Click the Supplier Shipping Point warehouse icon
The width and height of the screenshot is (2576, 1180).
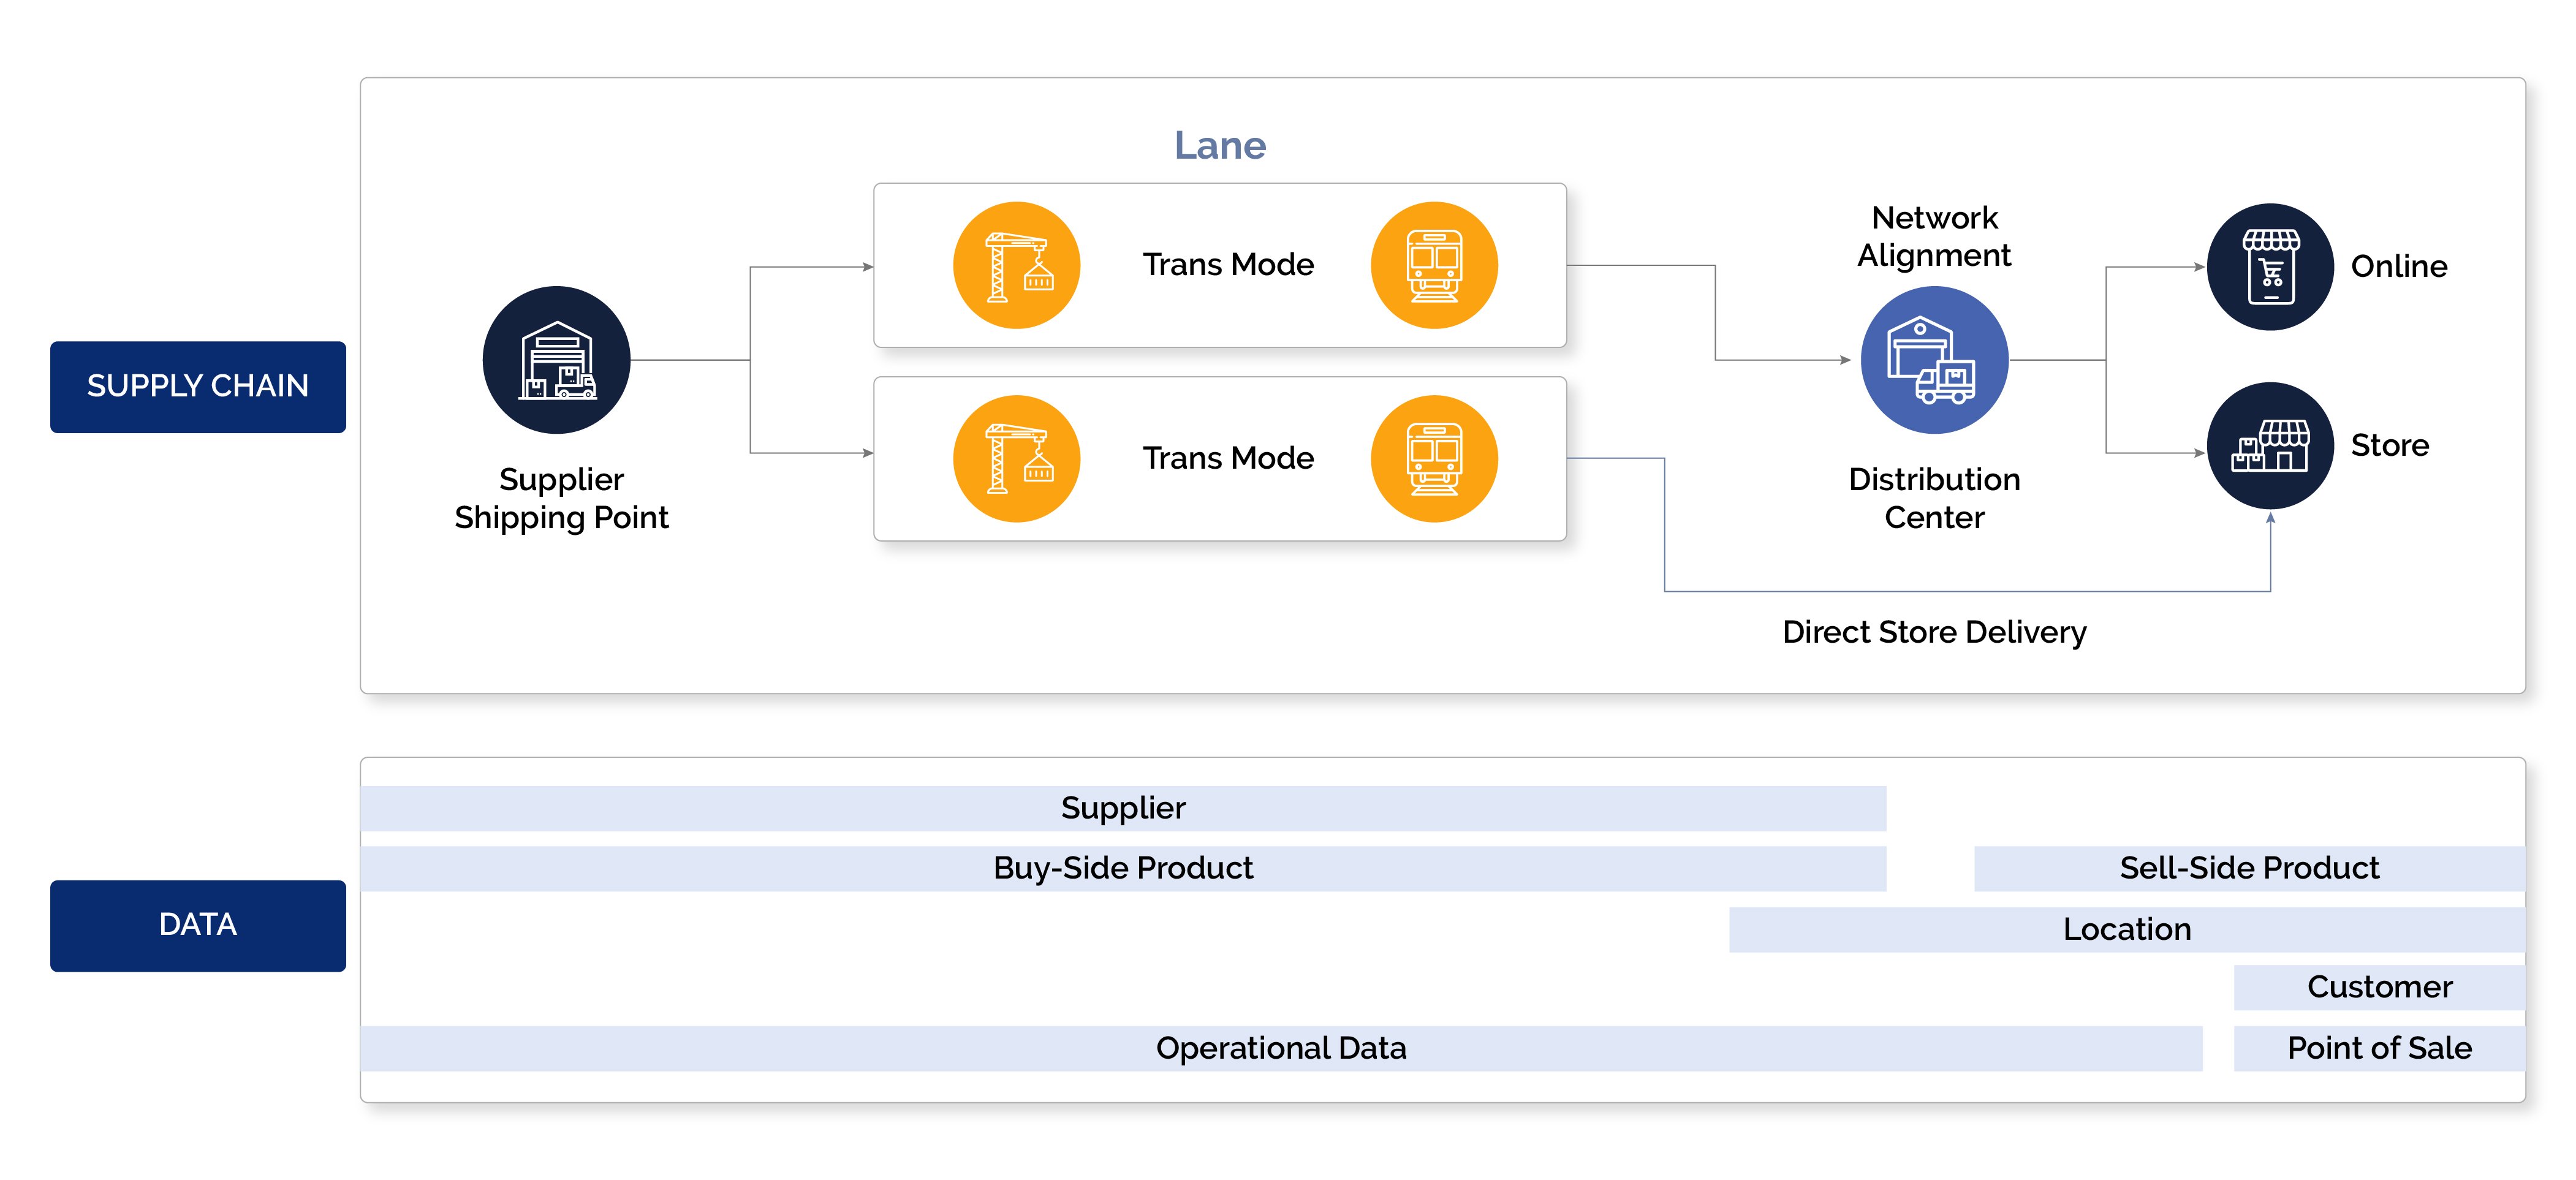pyautogui.click(x=556, y=360)
